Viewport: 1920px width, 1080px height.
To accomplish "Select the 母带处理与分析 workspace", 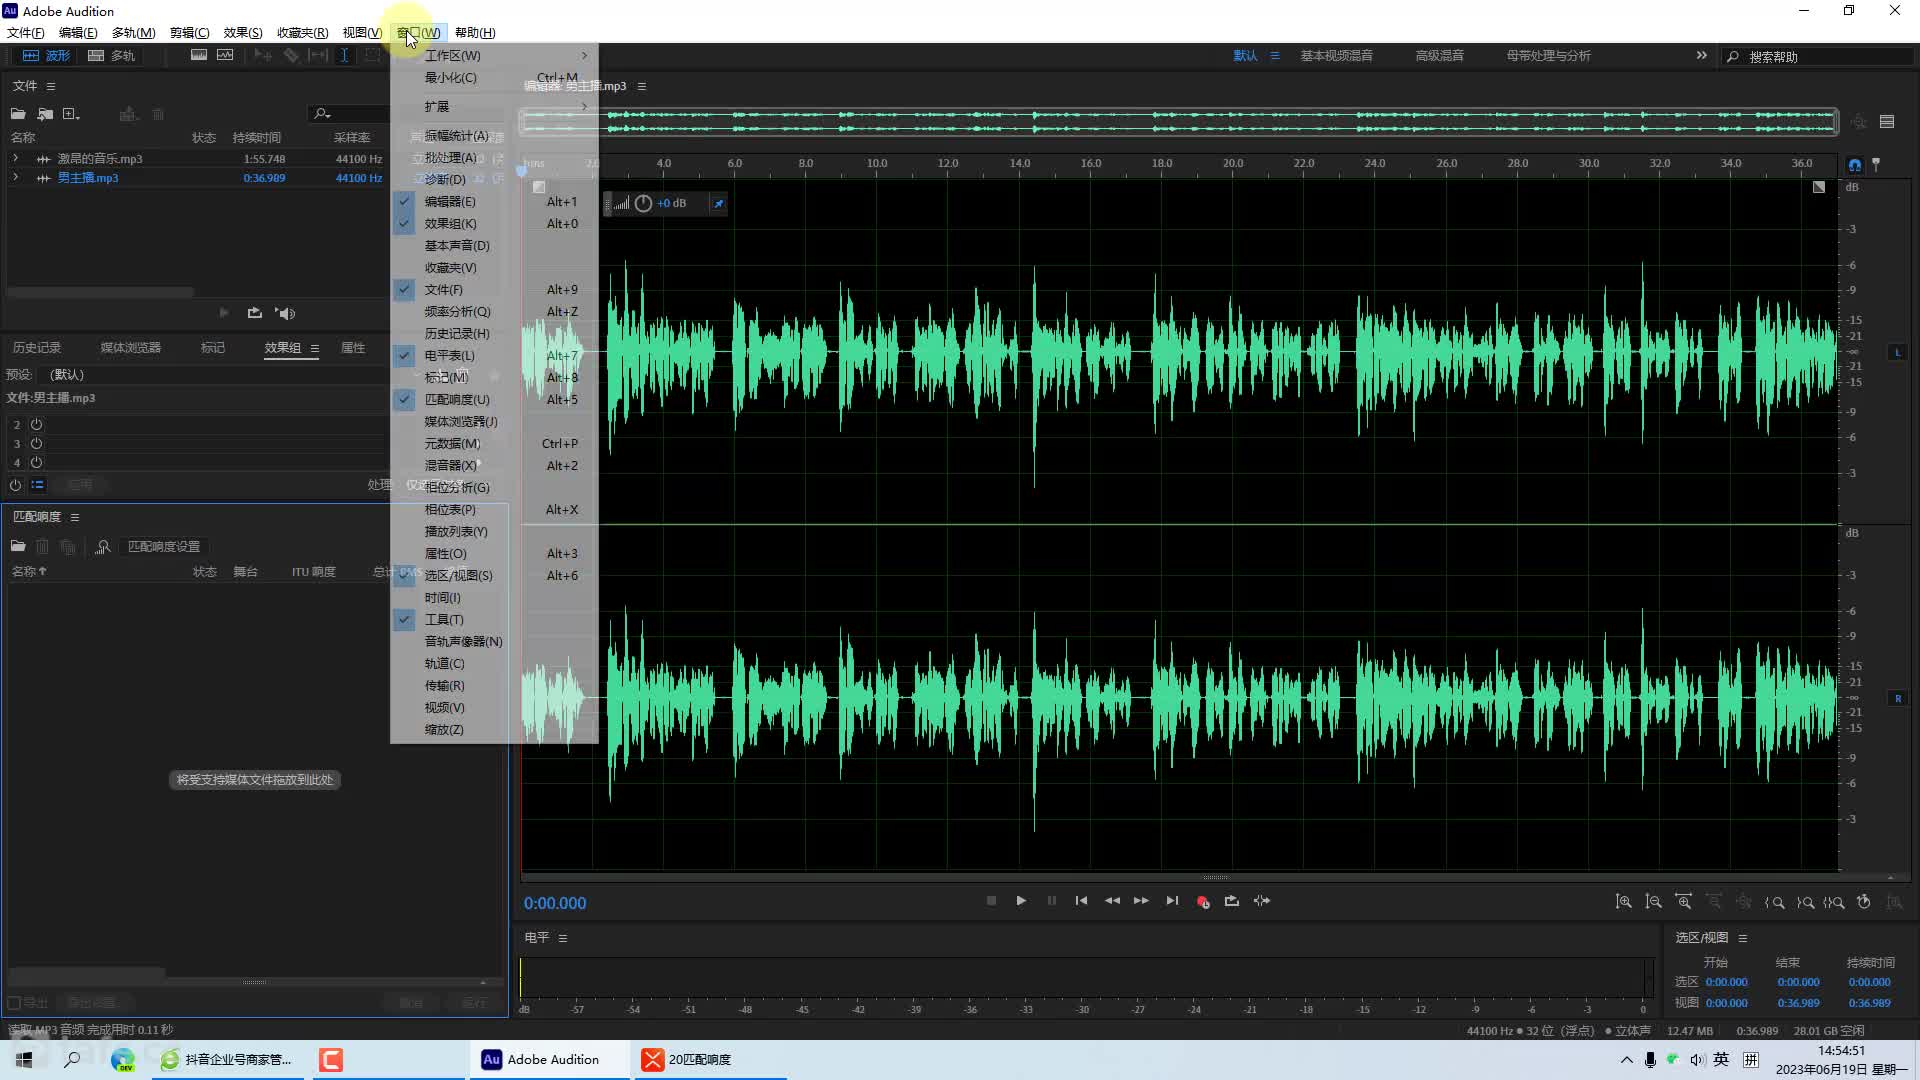I will tap(1548, 56).
